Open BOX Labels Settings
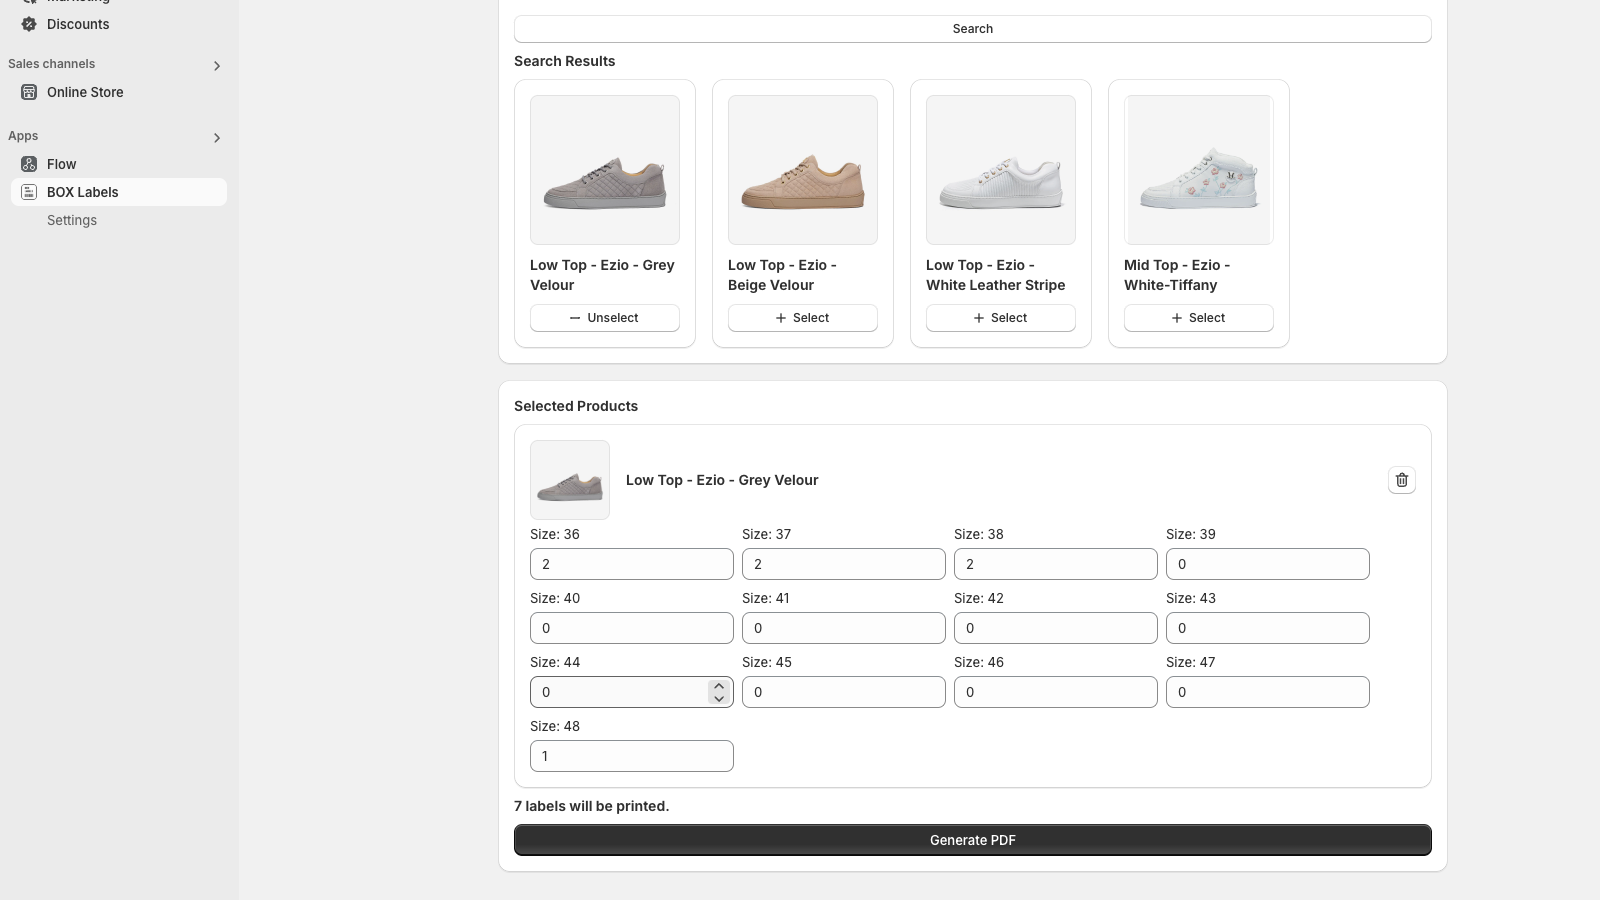This screenshot has width=1600, height=900. tap(71, 220)
